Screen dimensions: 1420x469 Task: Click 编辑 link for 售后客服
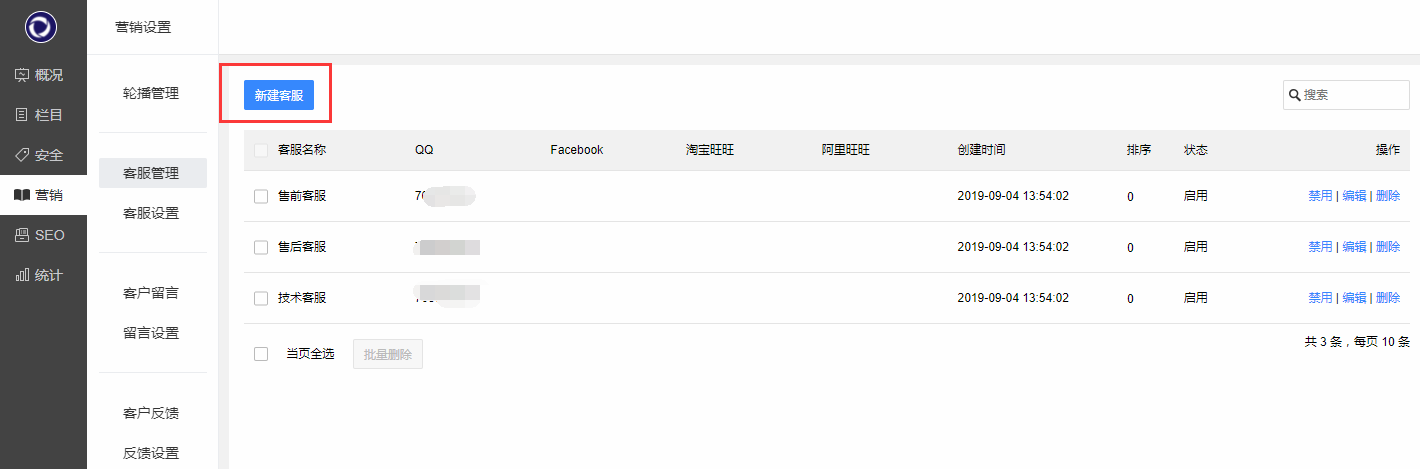(x=1354, y=247)
